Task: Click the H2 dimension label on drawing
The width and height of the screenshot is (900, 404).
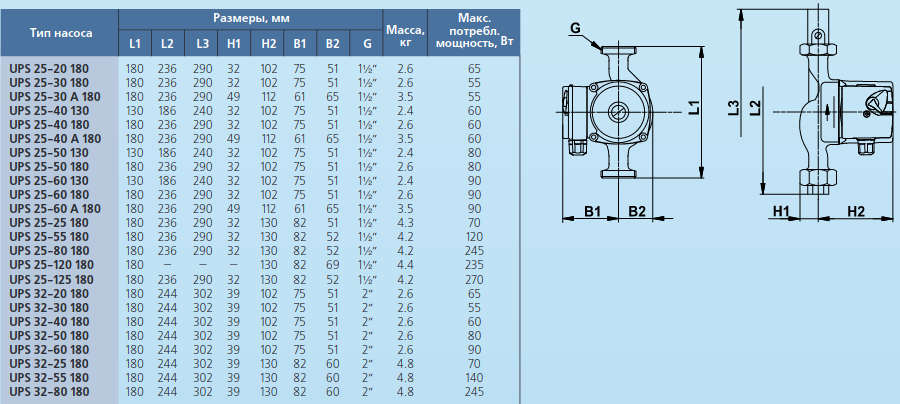Action: pos(856,212)
